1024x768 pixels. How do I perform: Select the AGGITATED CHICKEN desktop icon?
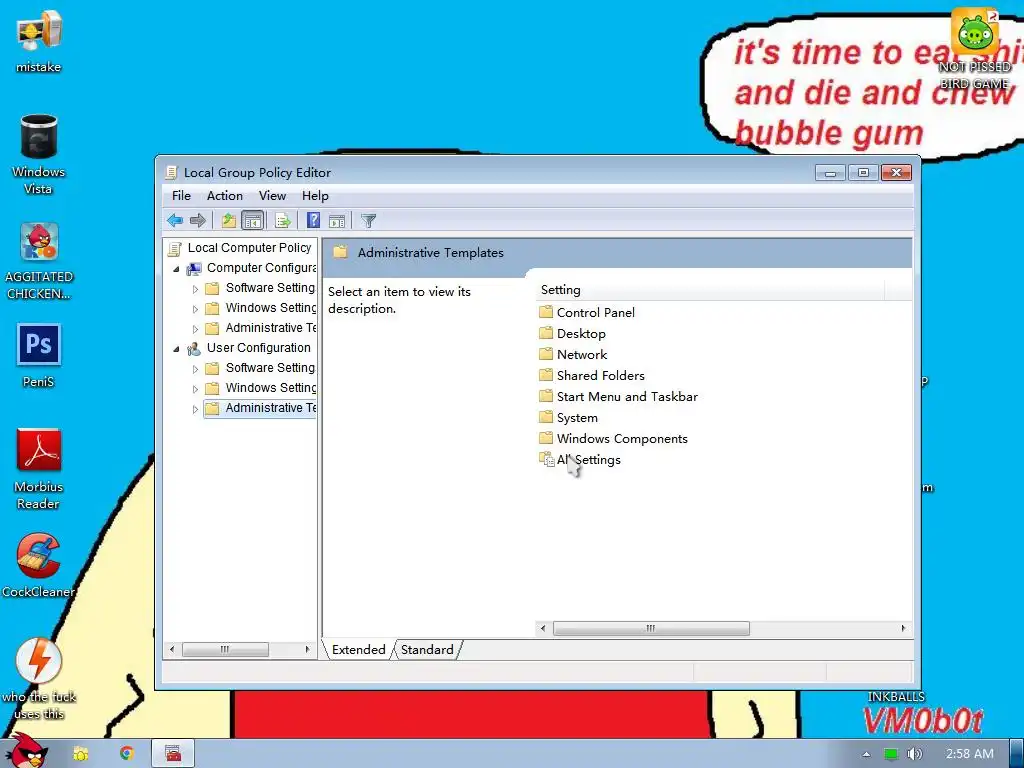pyautogui.click(x=39, y=261)
